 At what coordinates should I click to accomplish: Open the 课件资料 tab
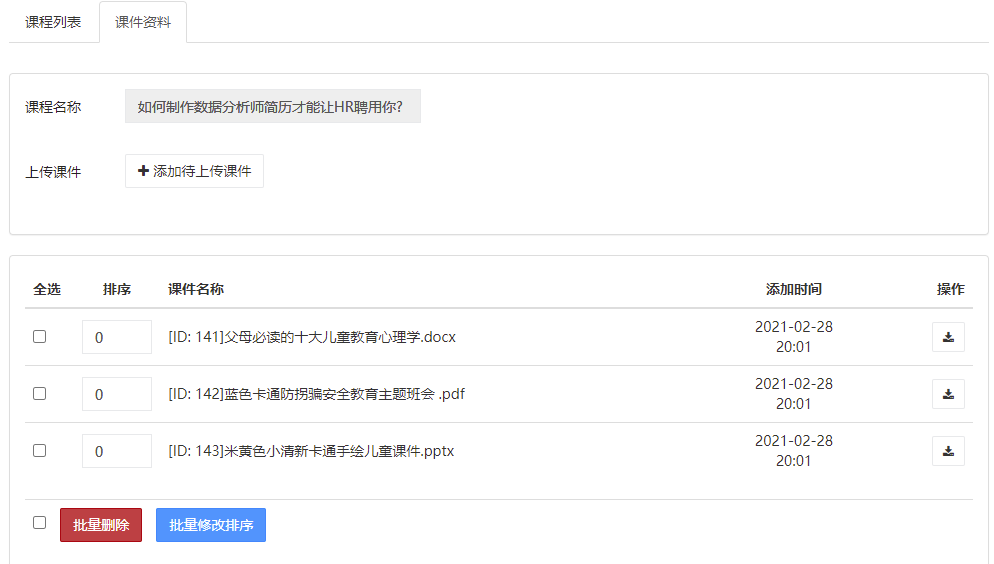(143, 22)
